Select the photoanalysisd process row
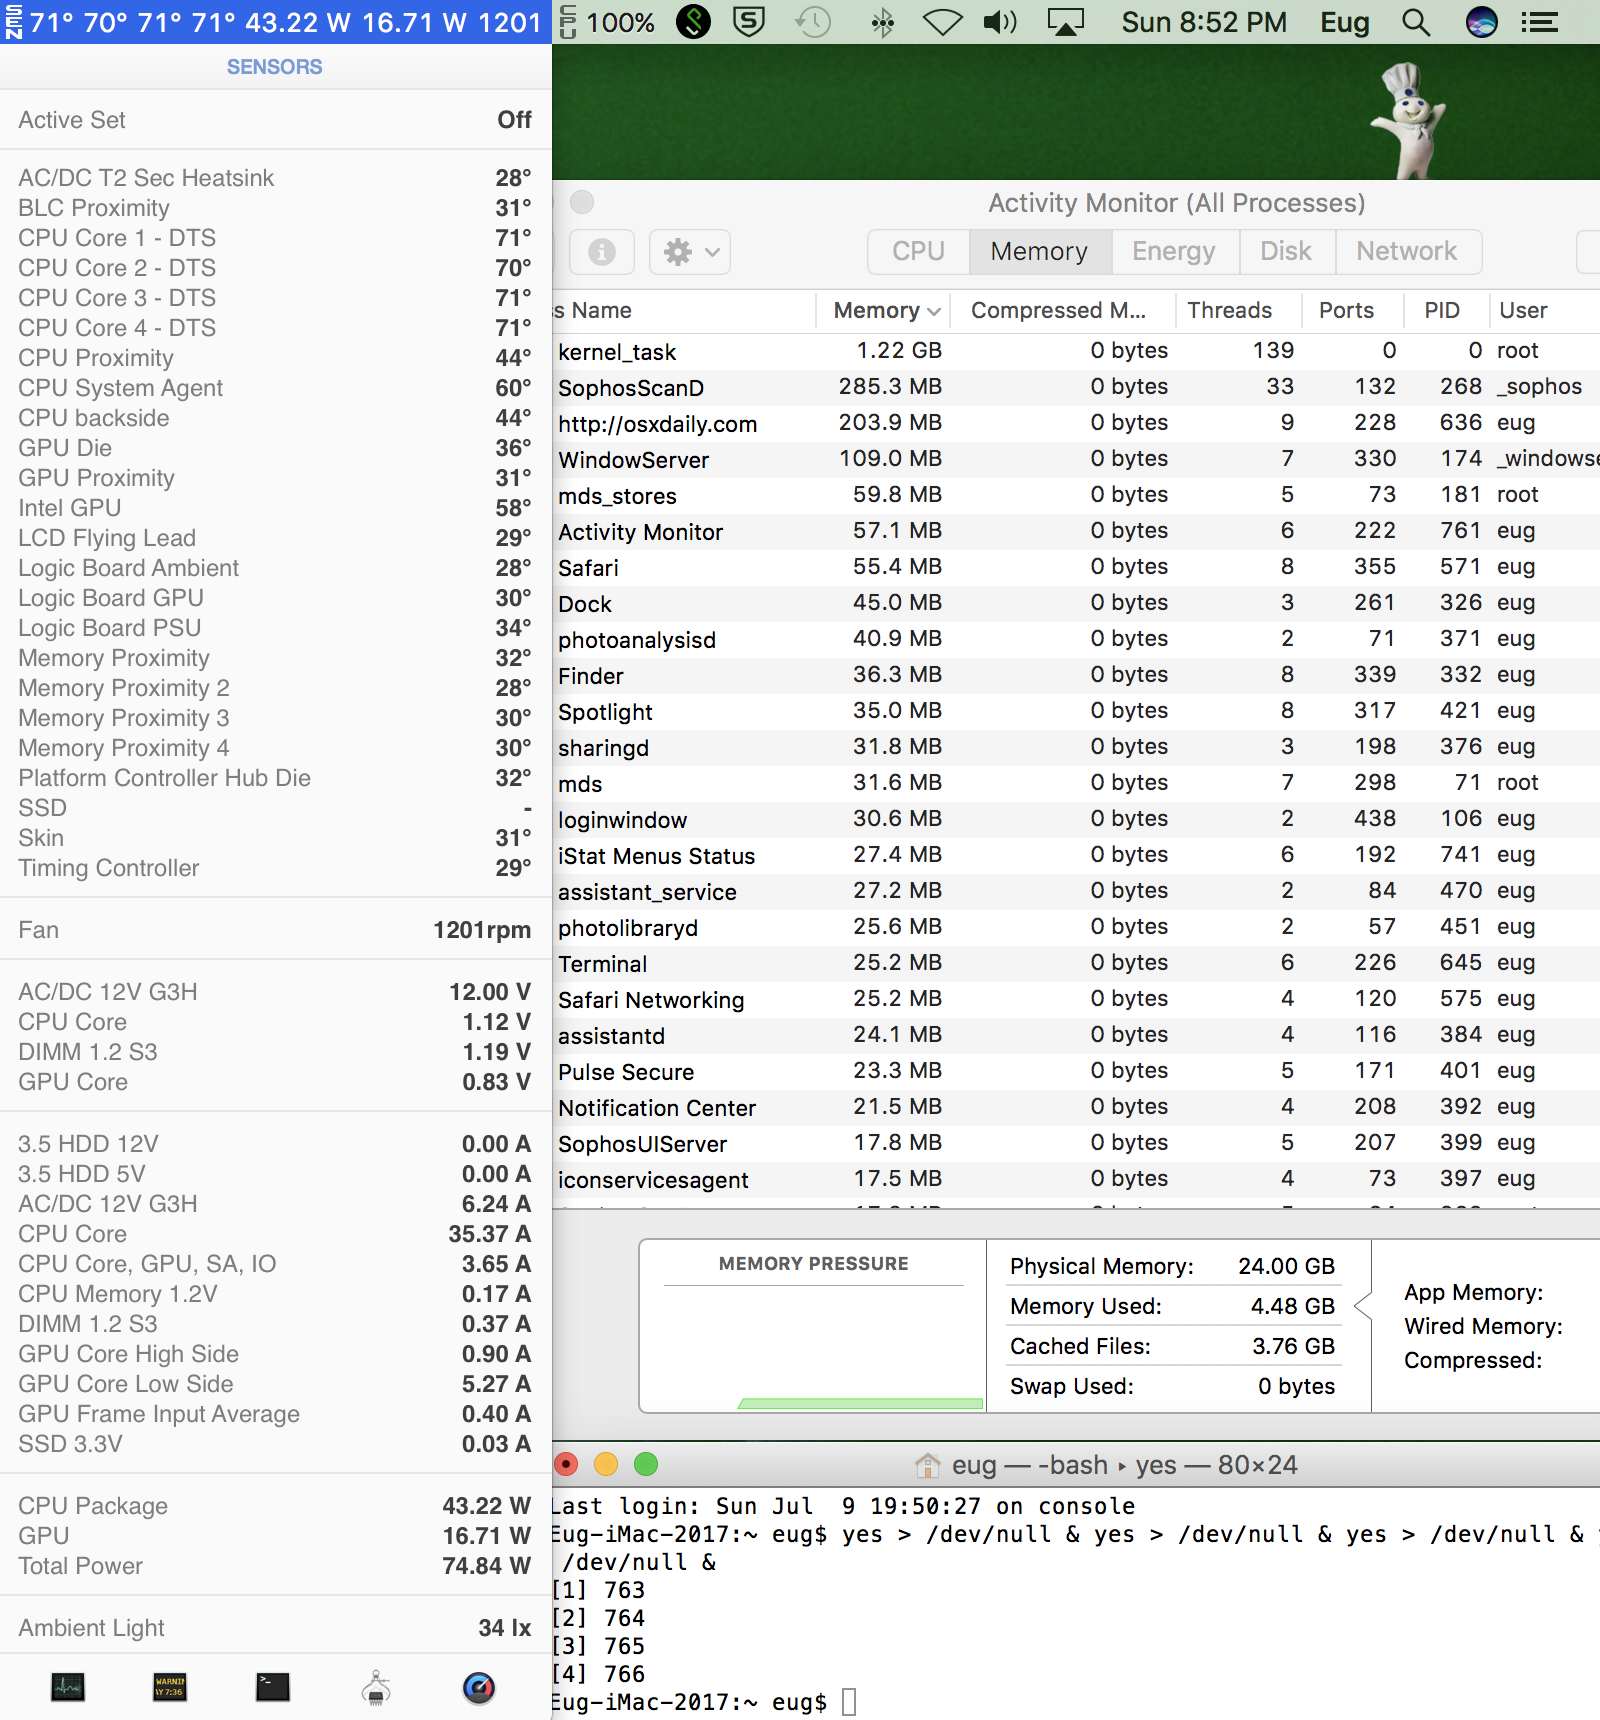1600x1720 pixels. (1076, 639)
